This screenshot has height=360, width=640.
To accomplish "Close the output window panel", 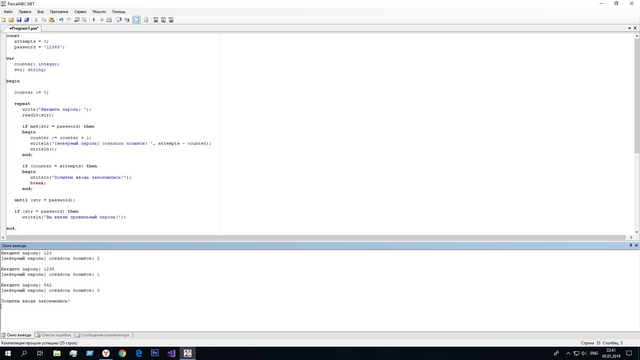I will (636, 245).
